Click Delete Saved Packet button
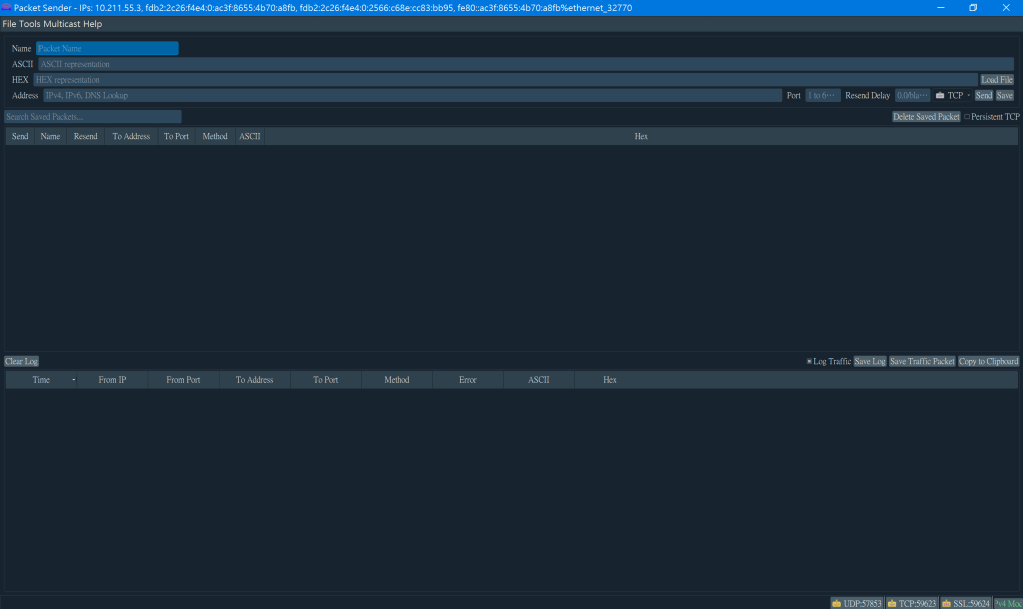This screenshot has width=1023, height=609. click(926, 117)
